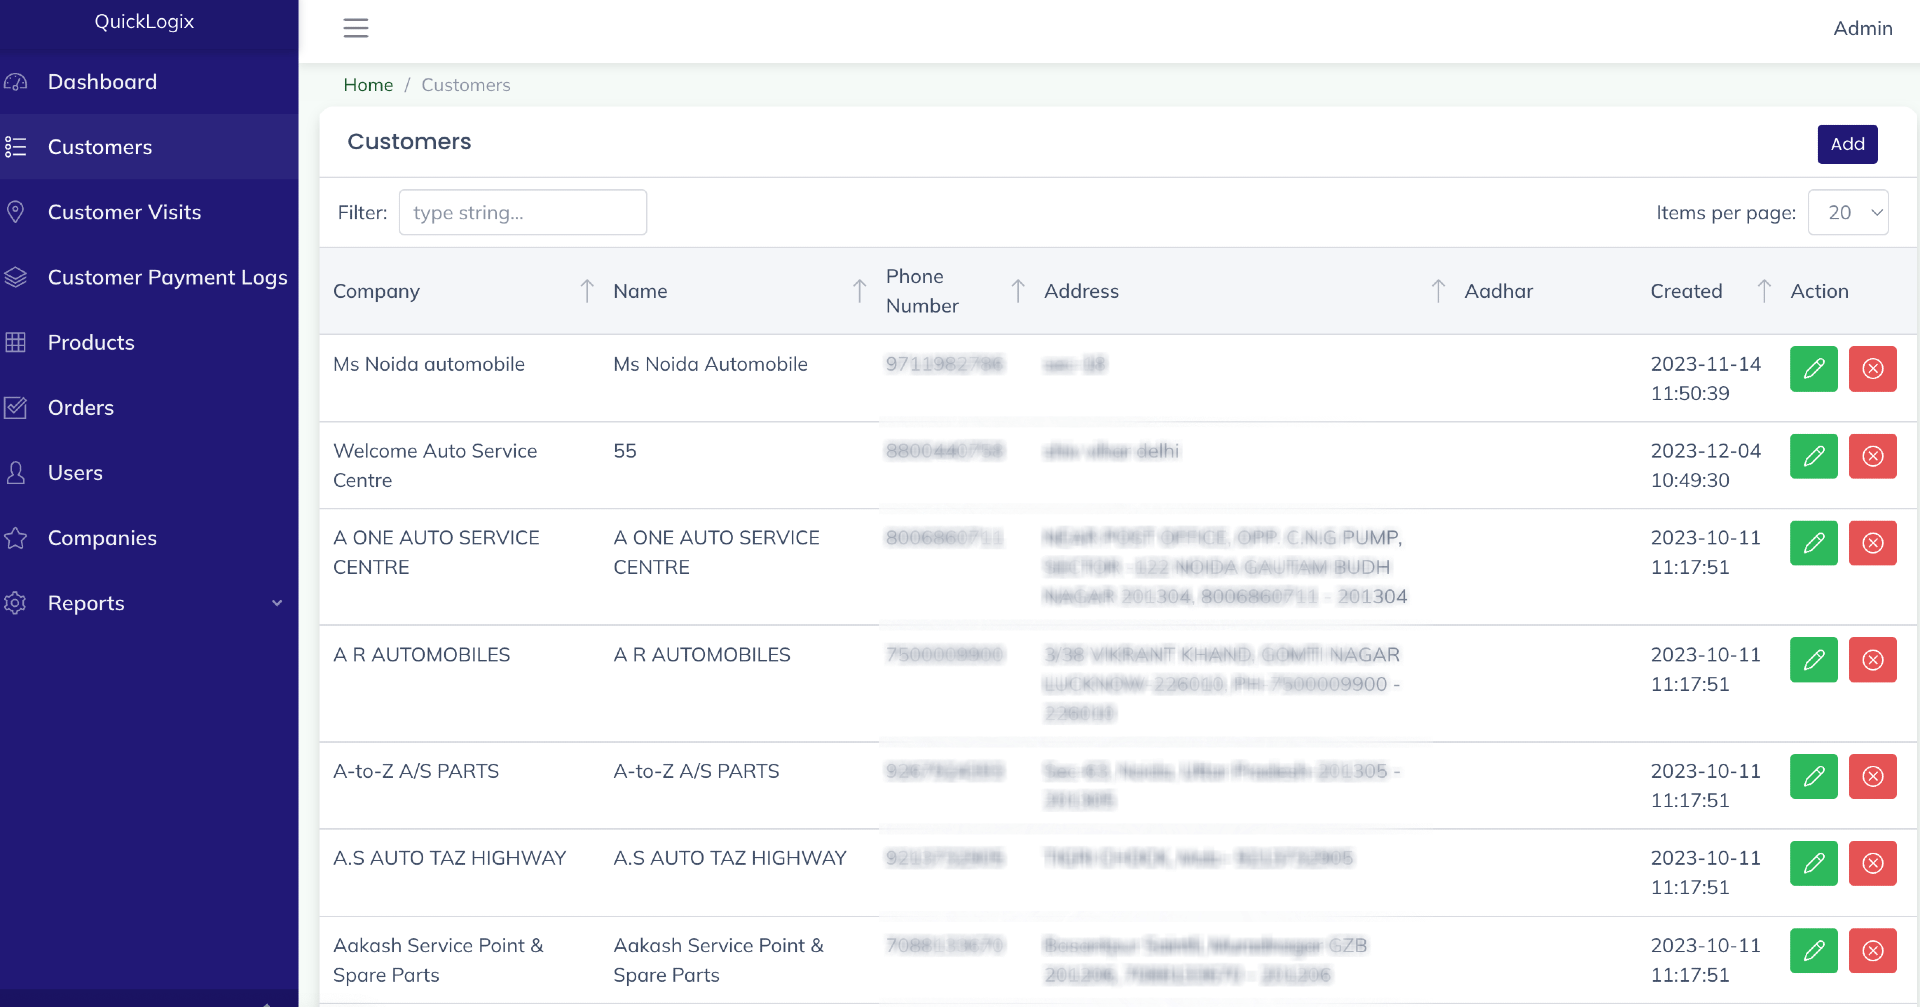Follow the Home breadcrumb link
This screenshot has width=1920, height=1007.
(x=368, y=85)
